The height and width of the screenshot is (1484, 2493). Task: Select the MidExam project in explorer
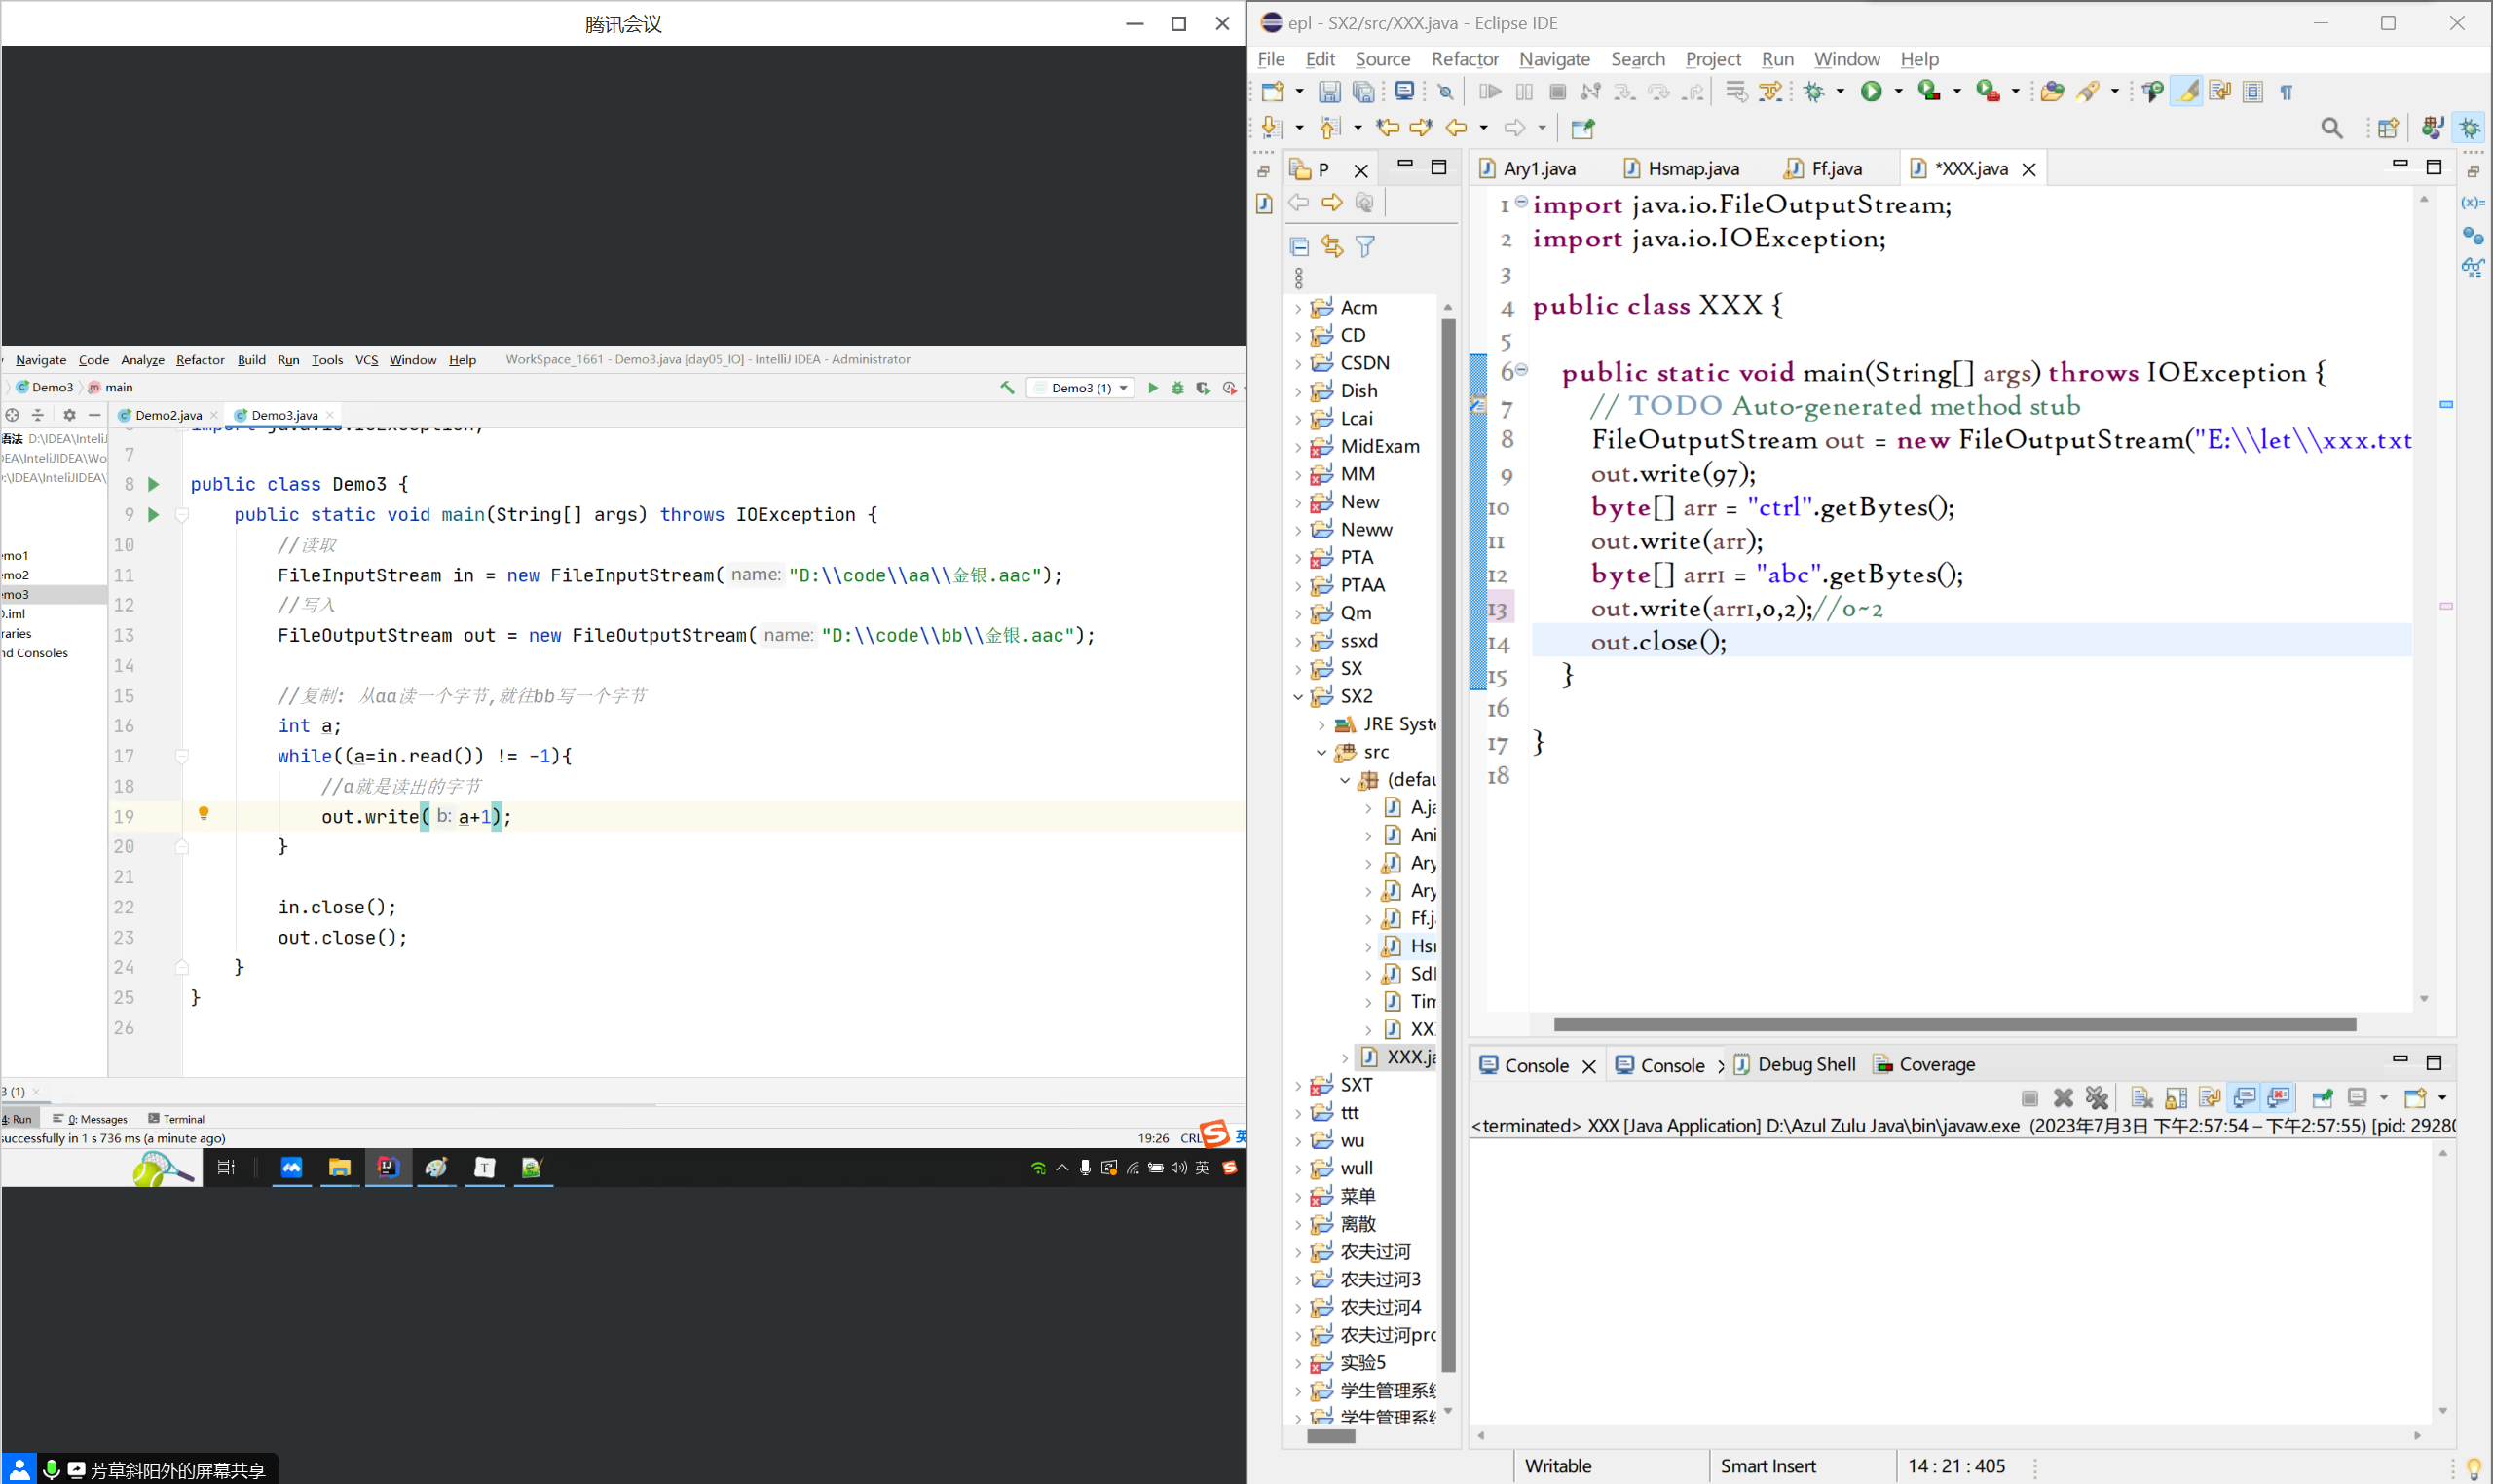1379,446
